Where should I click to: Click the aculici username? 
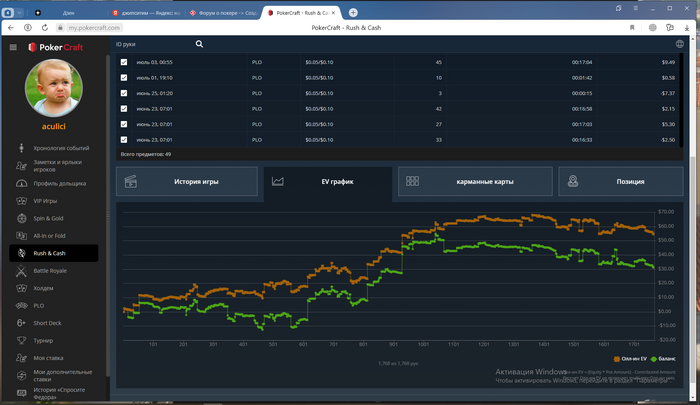coord(54,126)
